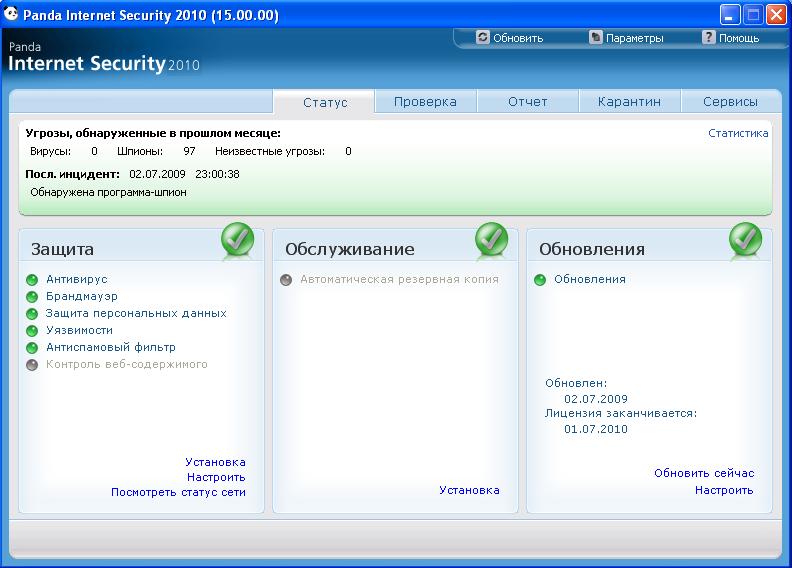
Task: Select Автоматическая резервная копия item
Action: [x=400, y=279]
